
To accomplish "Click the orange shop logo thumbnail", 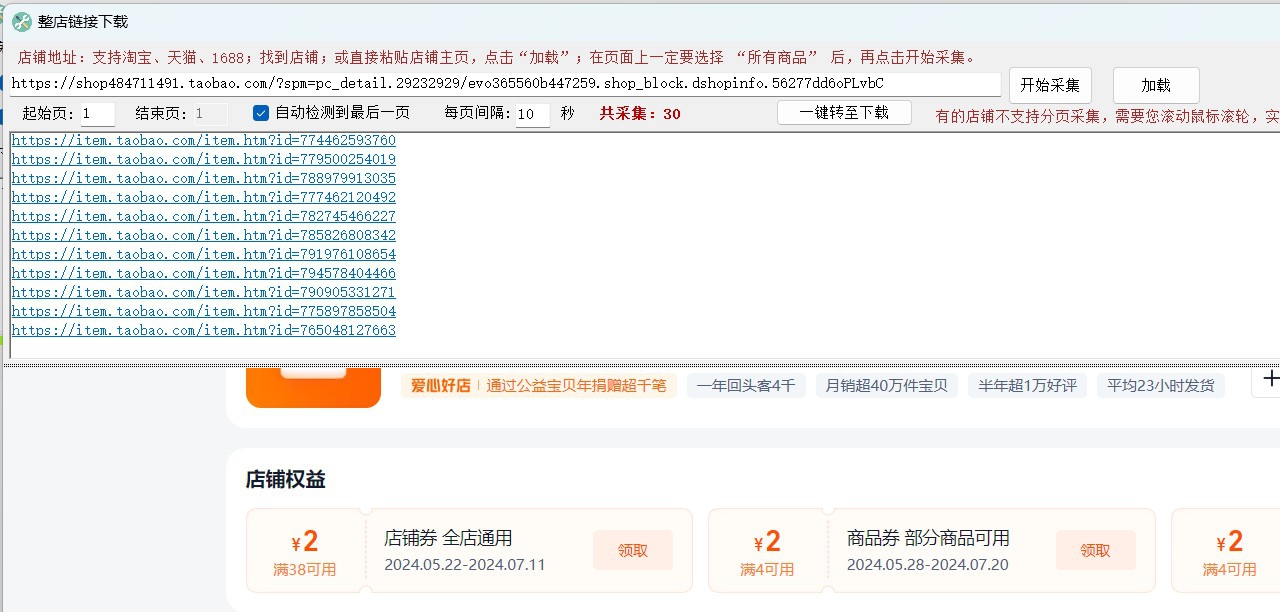I will click(313, 387).
